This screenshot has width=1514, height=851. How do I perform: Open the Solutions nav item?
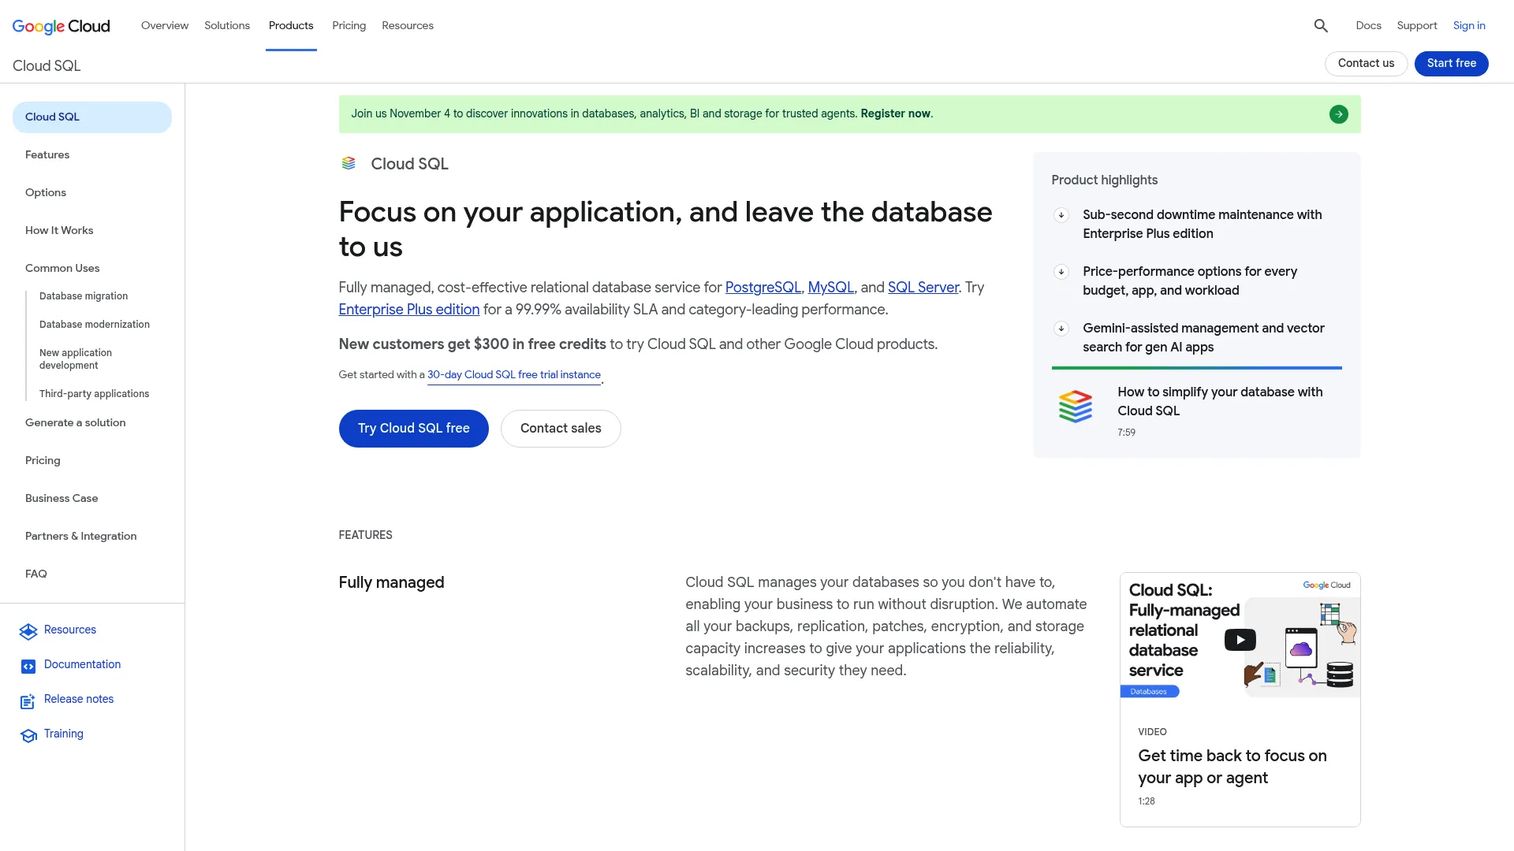[227, 26]
